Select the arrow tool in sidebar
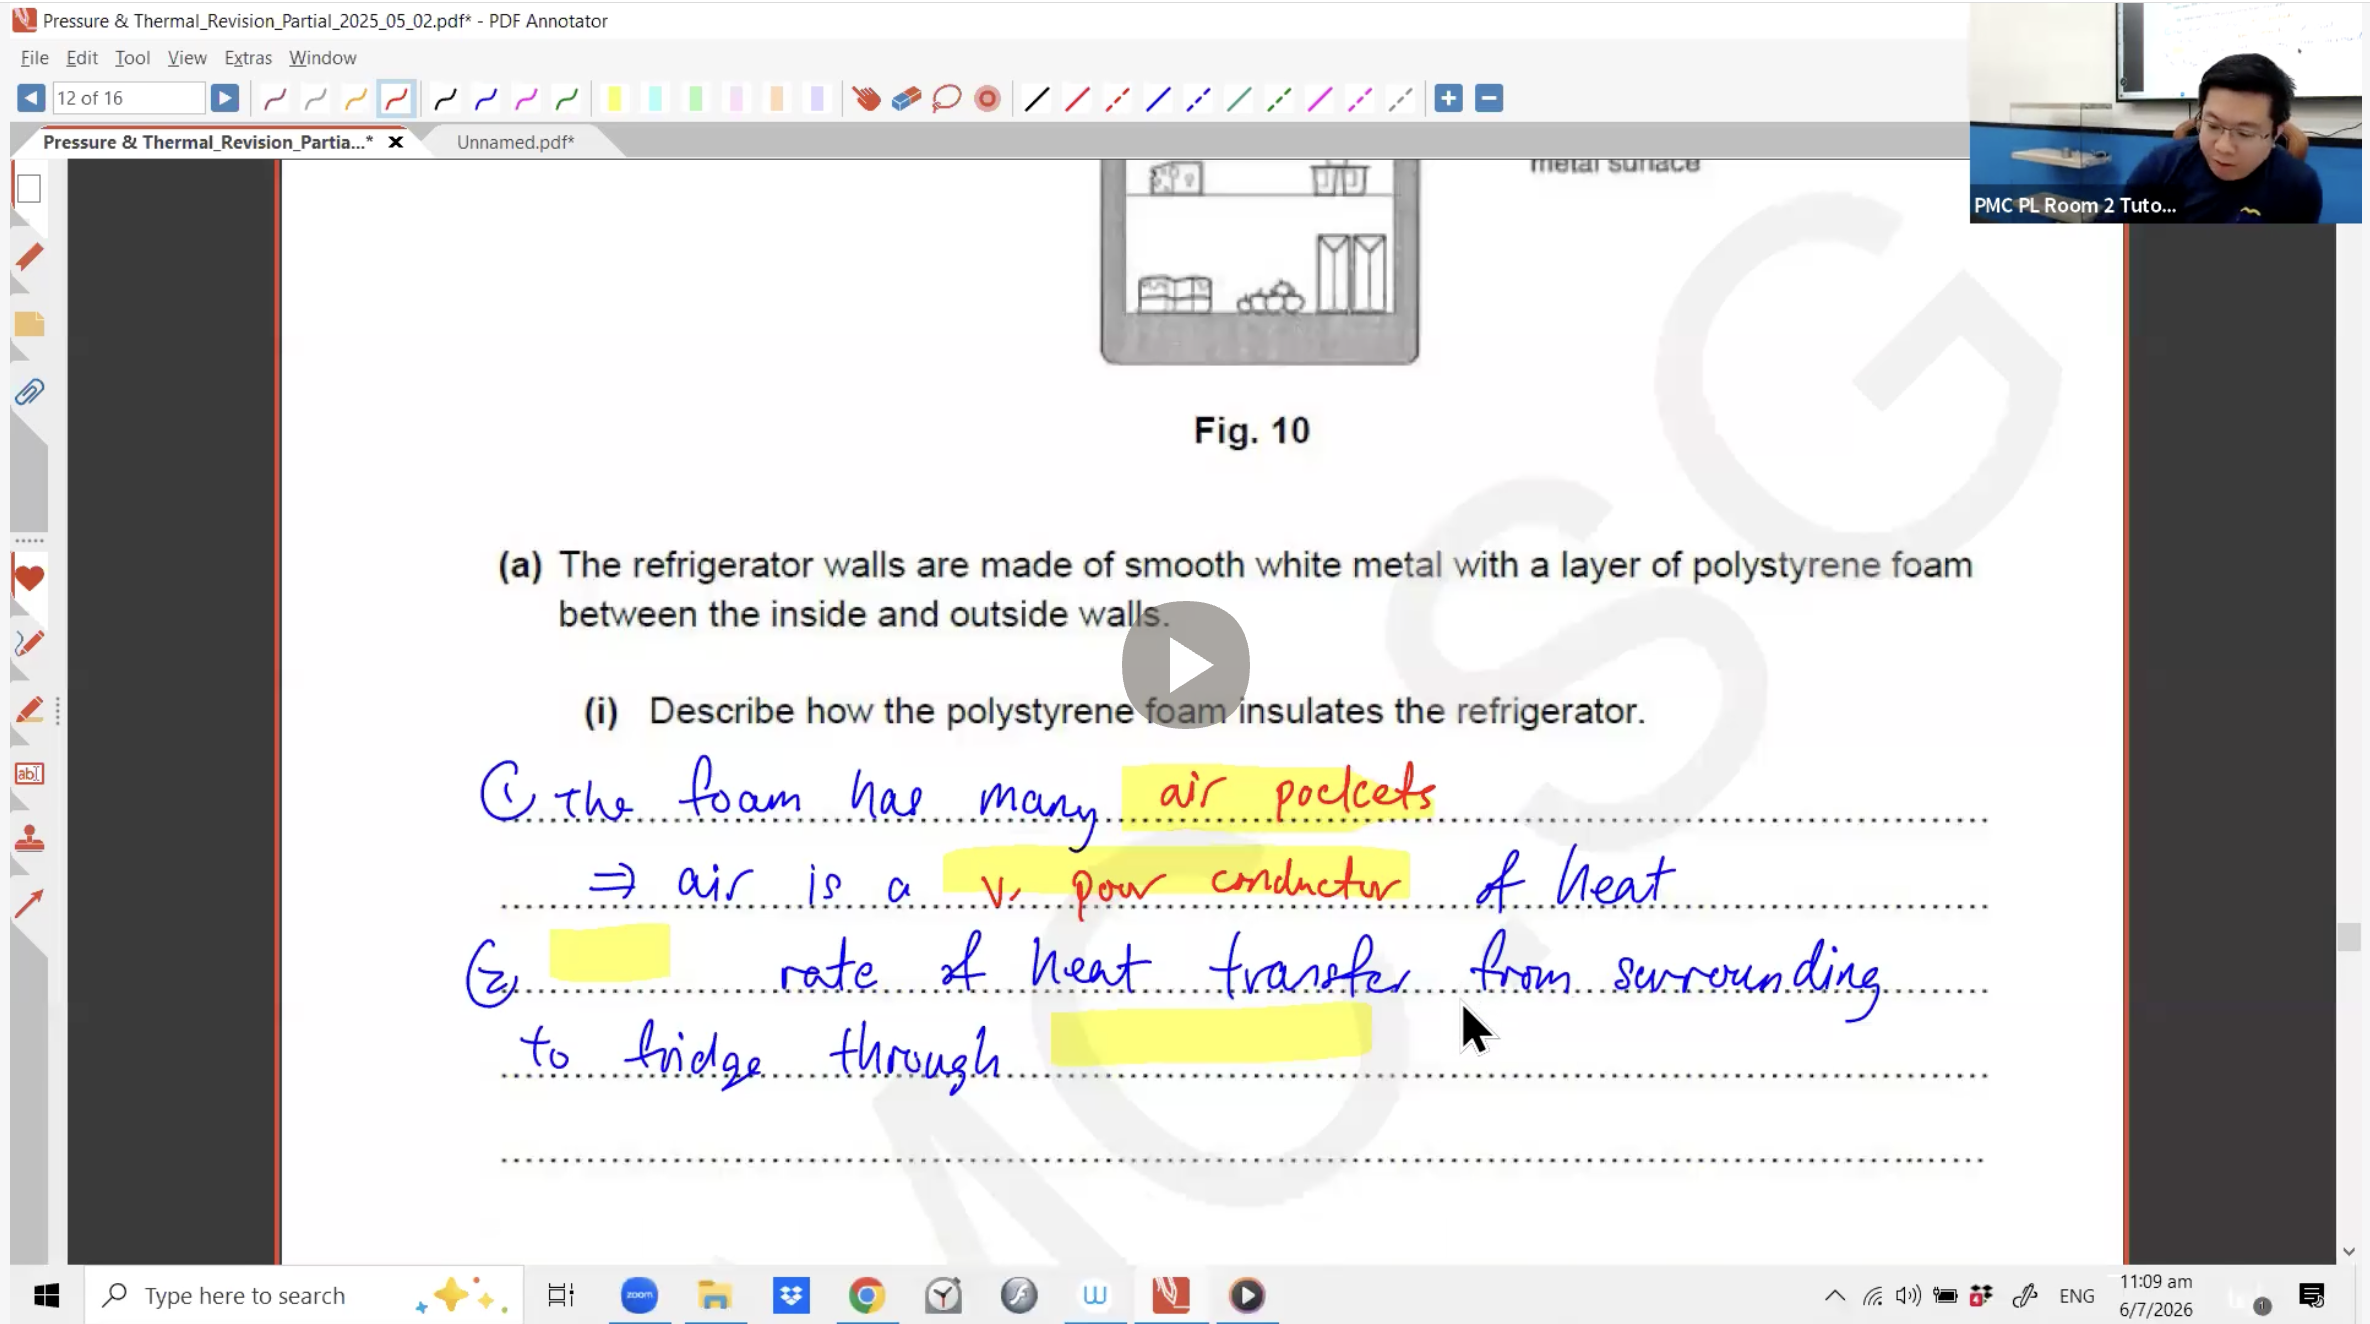The width and height of the screenshot is (2370, 1324). pyautogui.click(x=29, y=904)
